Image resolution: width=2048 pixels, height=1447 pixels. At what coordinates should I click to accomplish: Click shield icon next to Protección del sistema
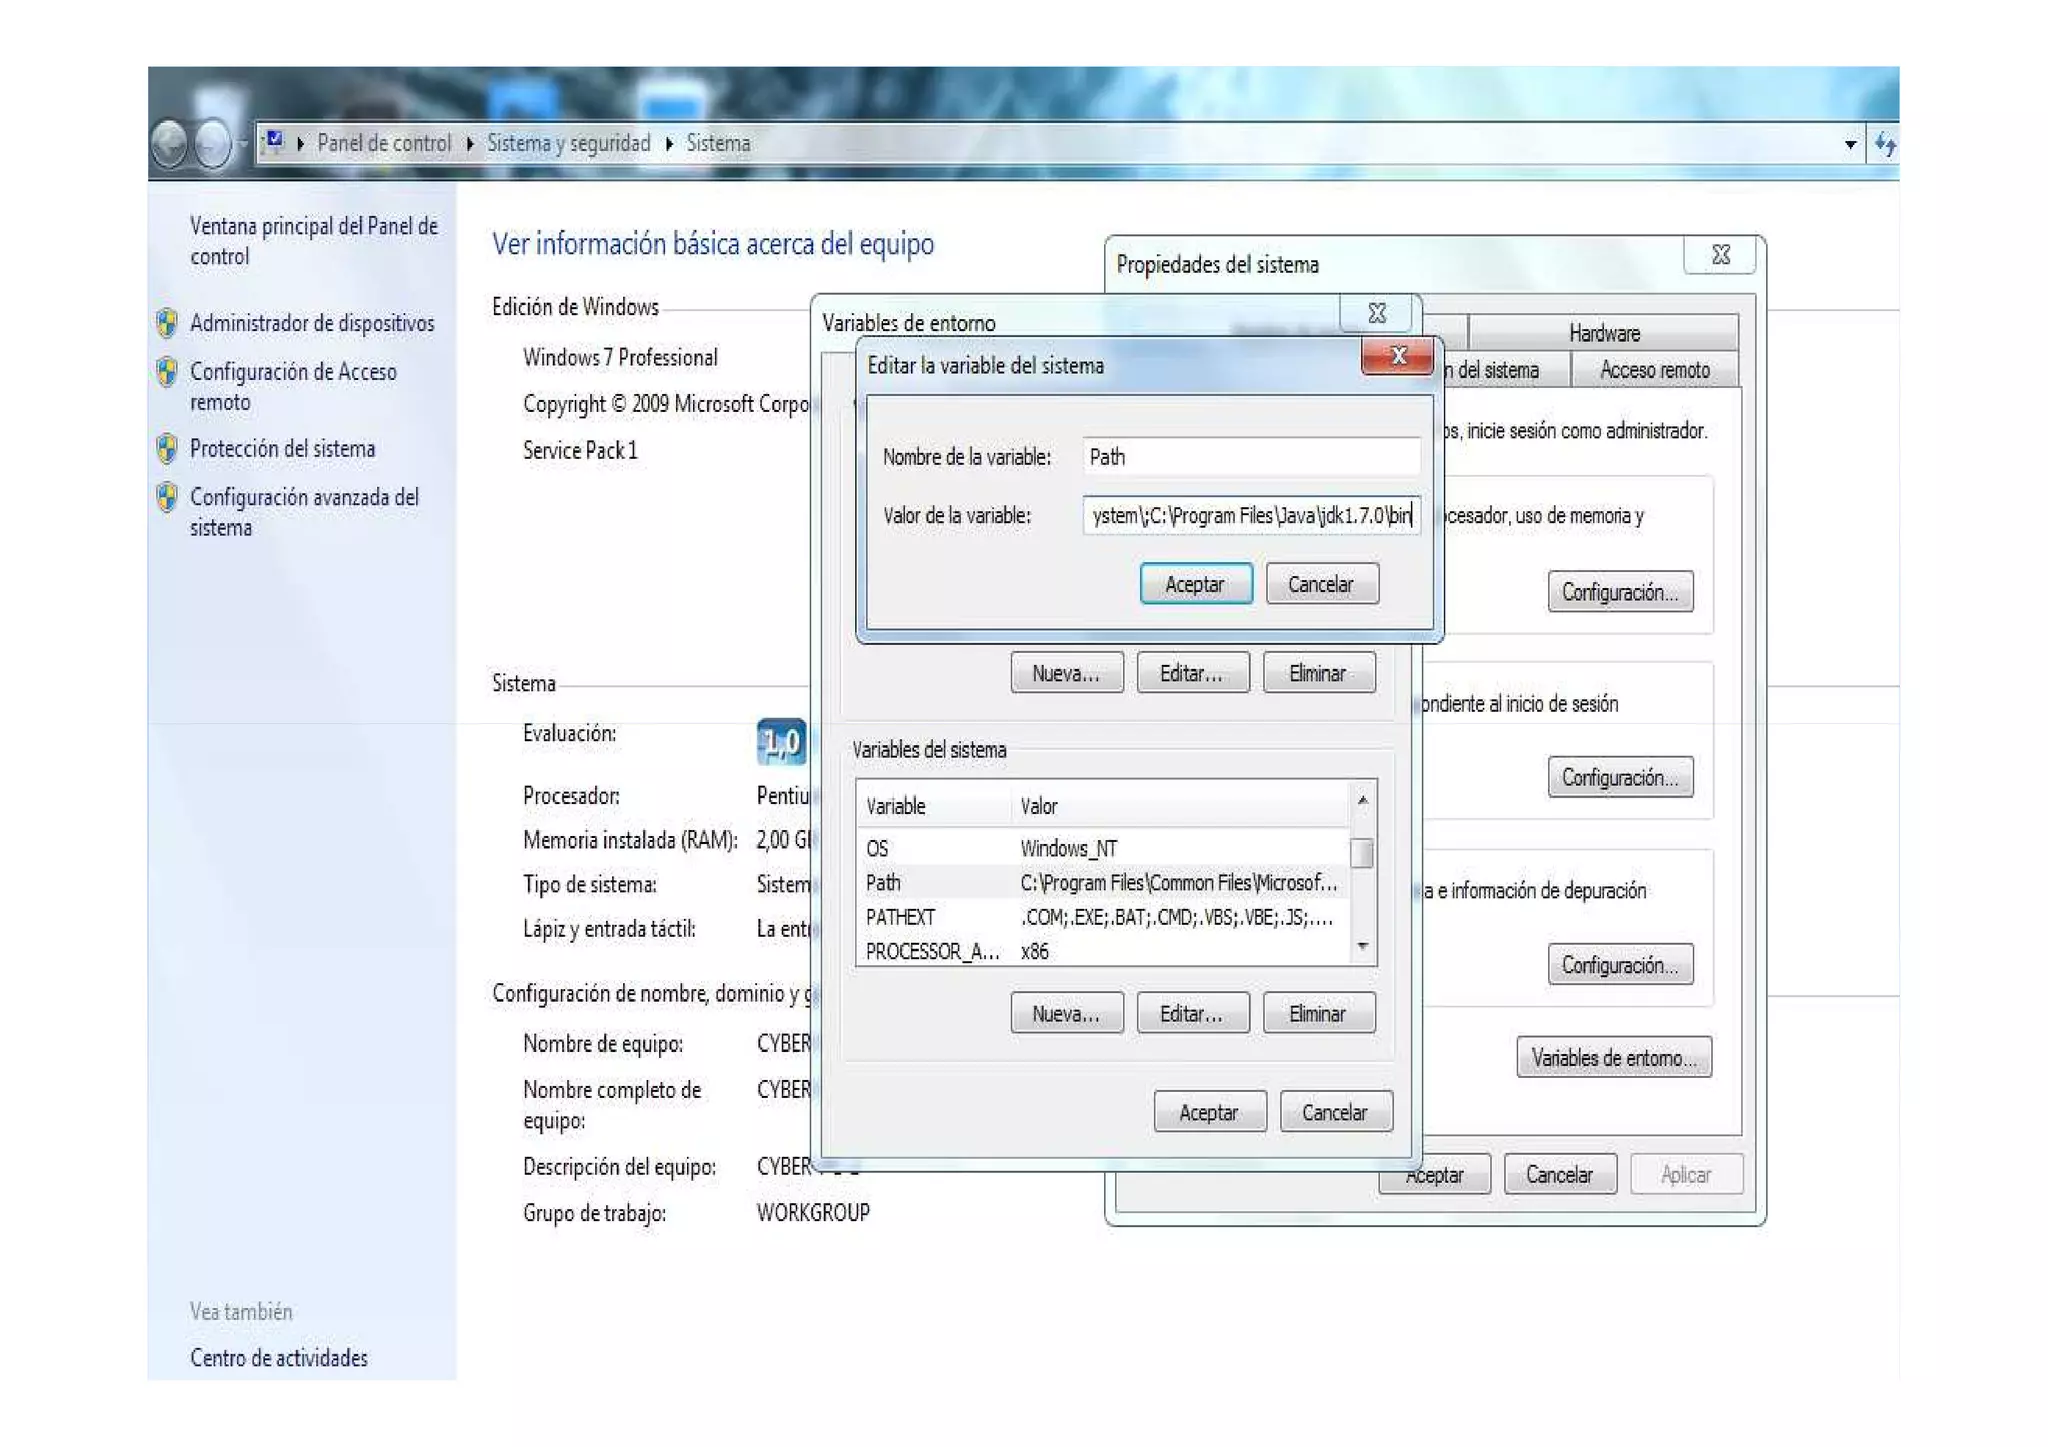click(167, 449)
